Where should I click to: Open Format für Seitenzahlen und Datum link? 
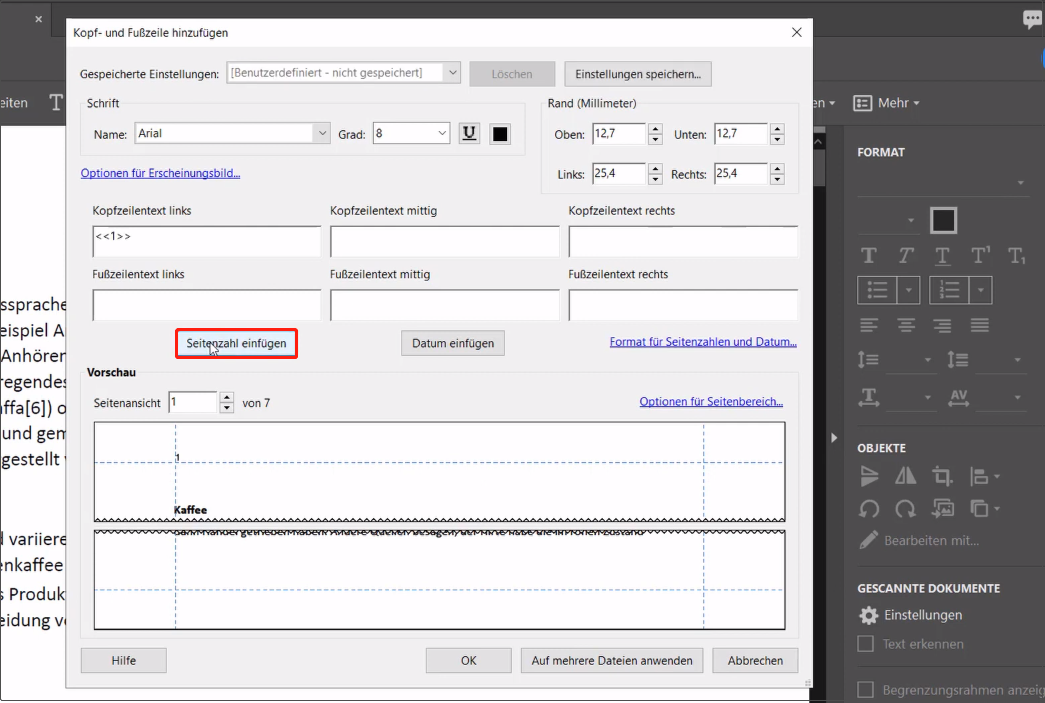point(703,341)
